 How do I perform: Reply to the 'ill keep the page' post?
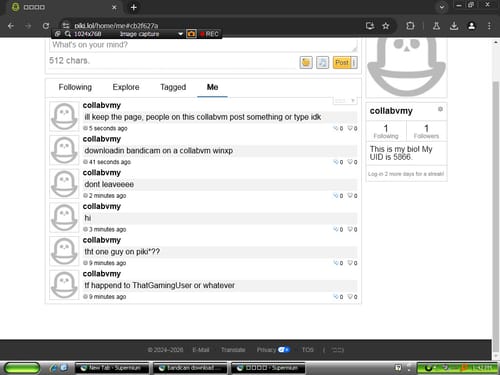click(338, 128)
